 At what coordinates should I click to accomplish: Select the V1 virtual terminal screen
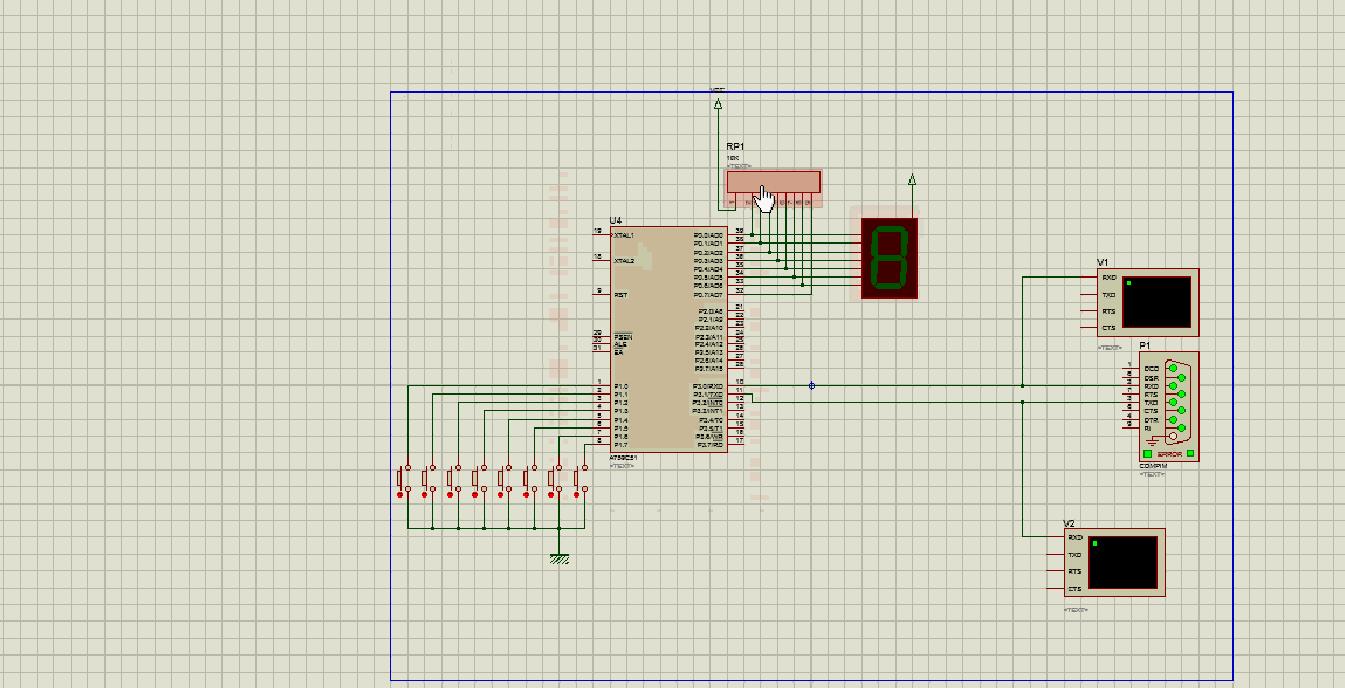(1158, 301)
